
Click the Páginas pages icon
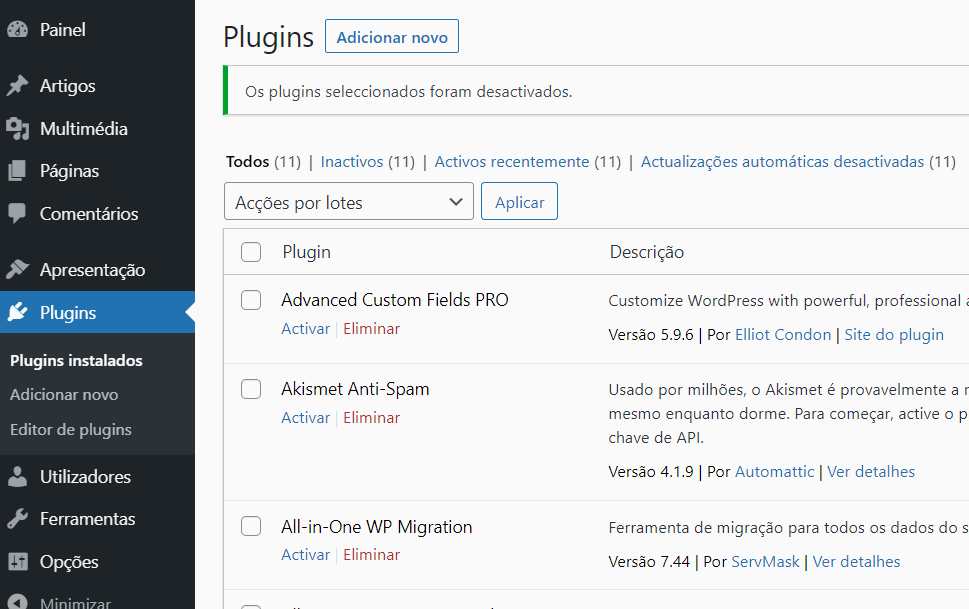pos(17,171)
